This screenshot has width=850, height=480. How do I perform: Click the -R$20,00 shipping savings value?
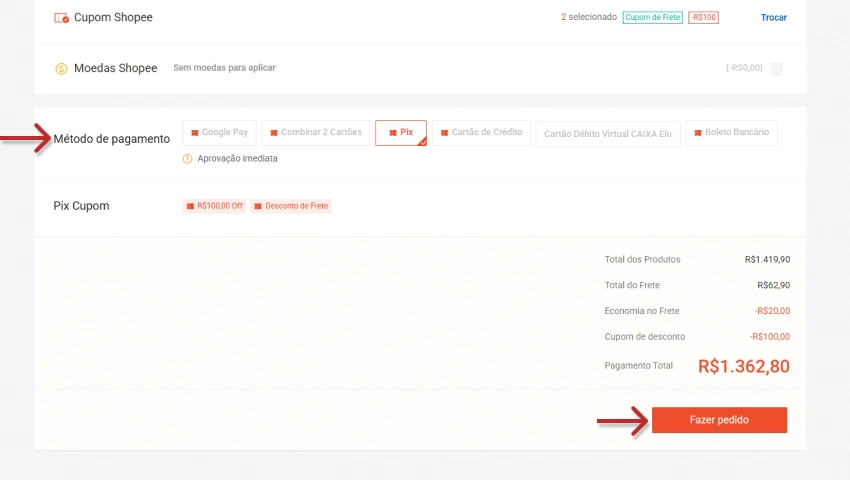tap(772, 311)
